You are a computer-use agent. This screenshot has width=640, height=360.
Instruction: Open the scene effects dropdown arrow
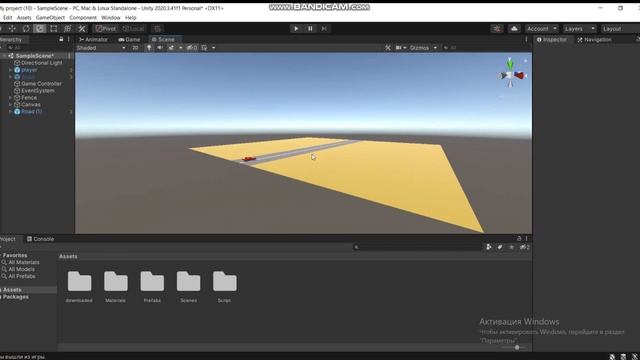180,48
